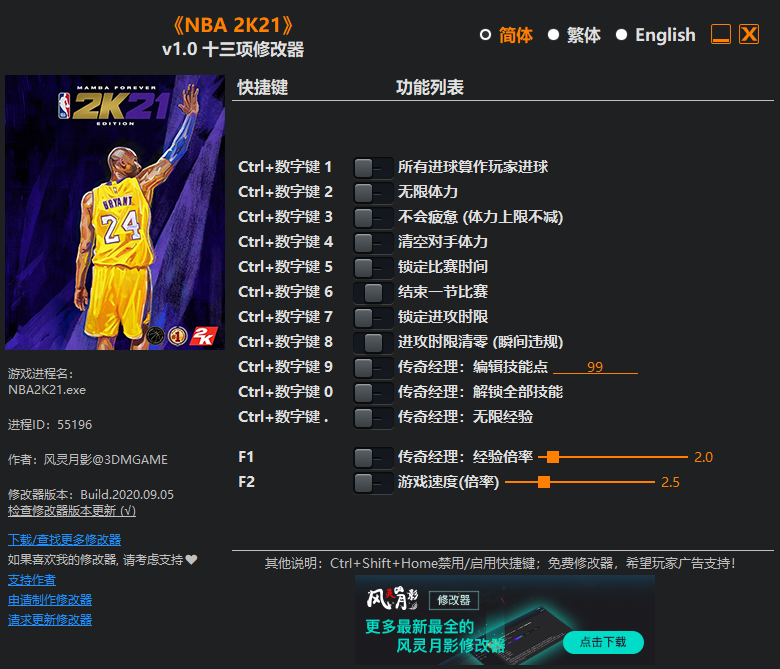Image resolution: width=780 pixels, height=669 pixels.
Task: Click the 点击下载 button in banner
Action: click(x=603, y=642)
